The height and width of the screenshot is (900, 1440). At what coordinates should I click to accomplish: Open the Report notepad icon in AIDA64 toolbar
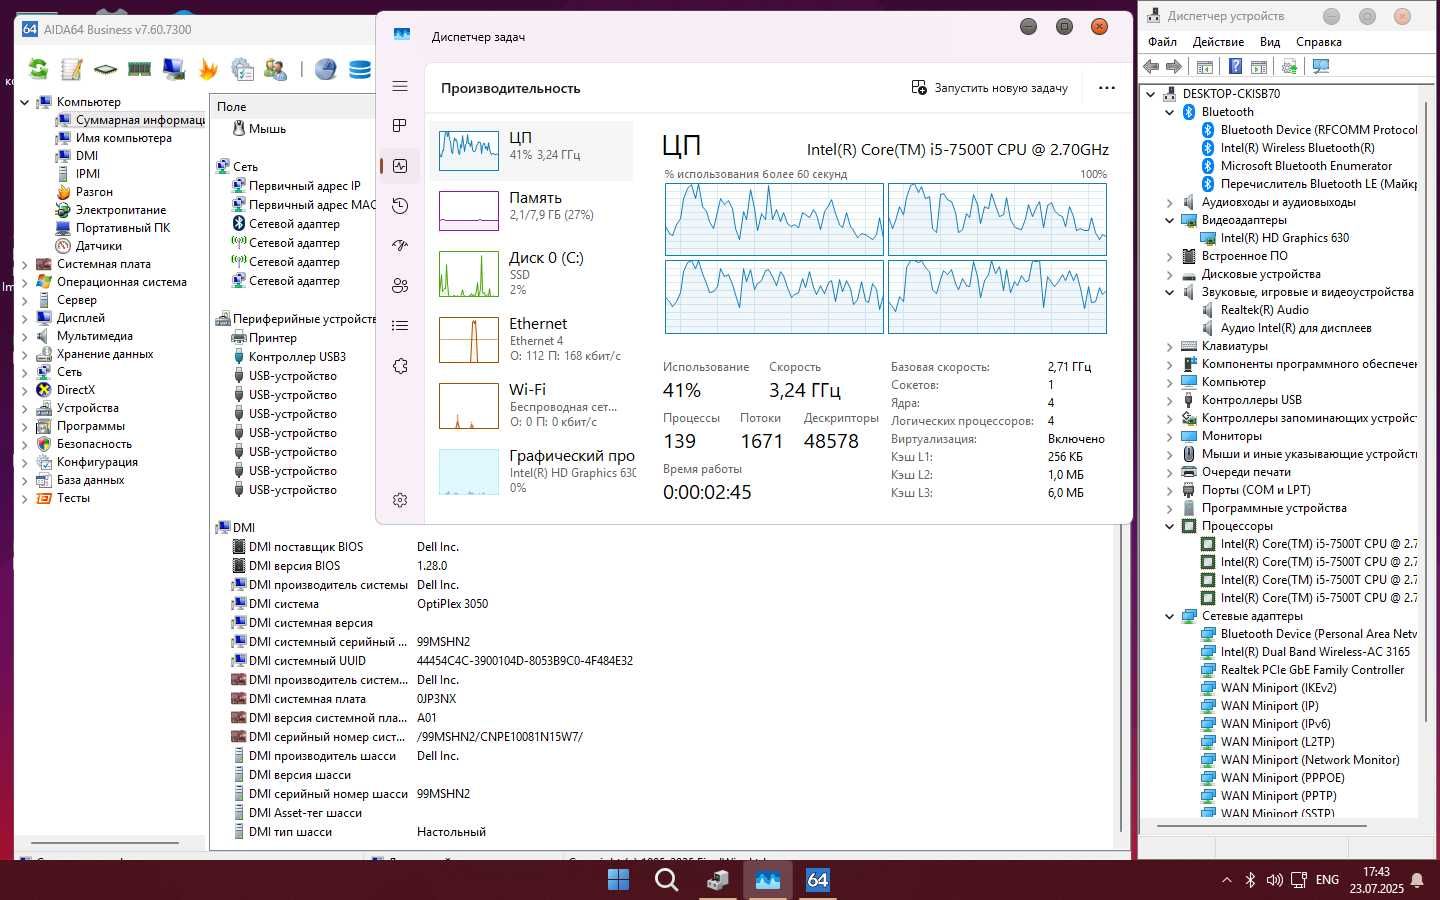[72, 69]
